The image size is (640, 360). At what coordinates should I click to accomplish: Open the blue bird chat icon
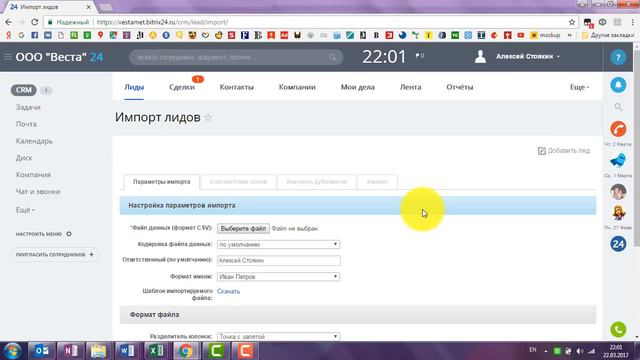618,160
